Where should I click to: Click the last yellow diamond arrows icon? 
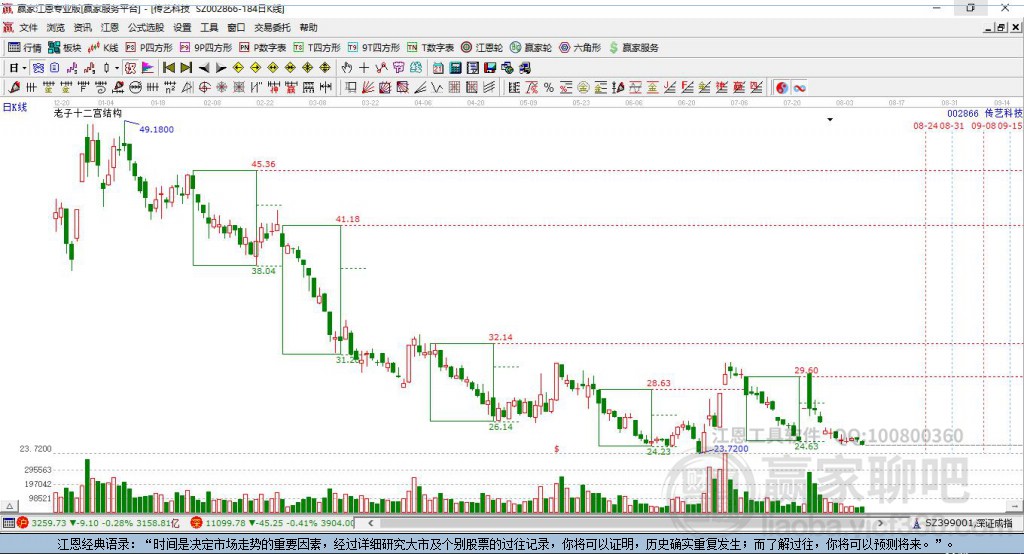[x=325, y=68]
